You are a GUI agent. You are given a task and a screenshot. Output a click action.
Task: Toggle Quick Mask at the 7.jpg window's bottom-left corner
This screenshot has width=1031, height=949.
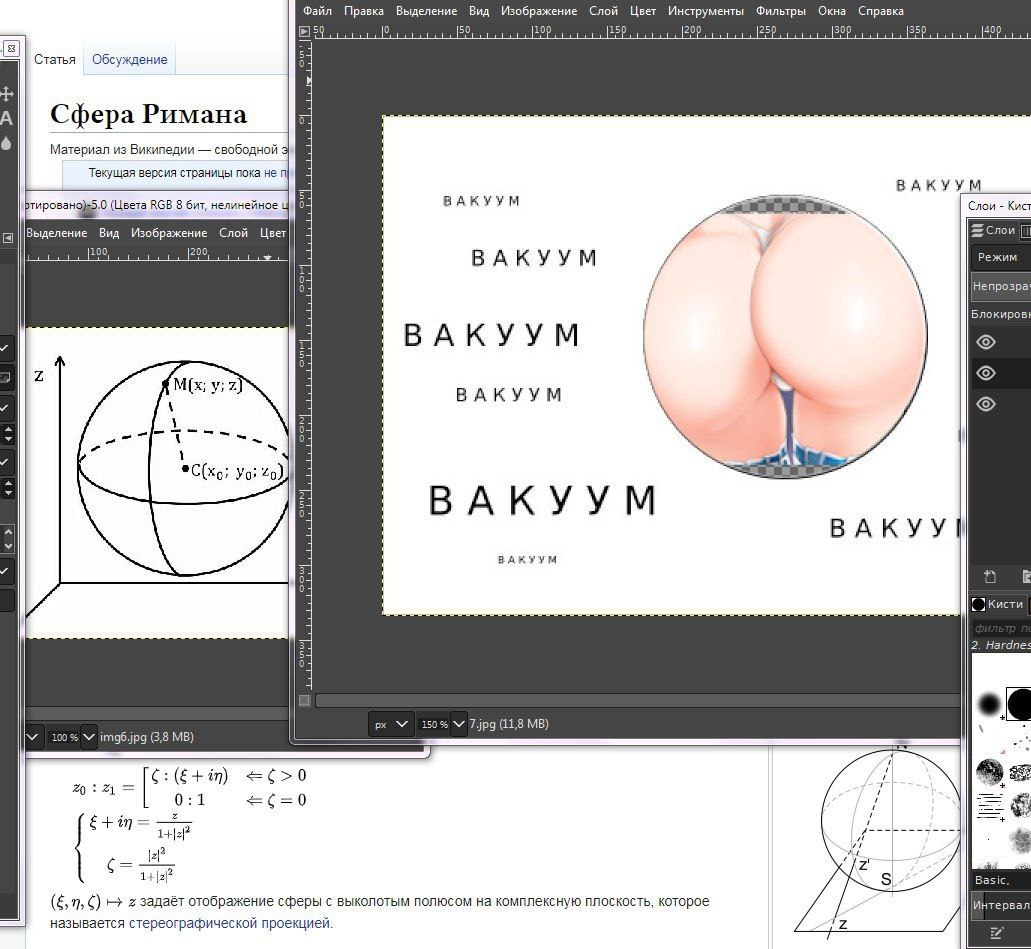tap(307, 701)
